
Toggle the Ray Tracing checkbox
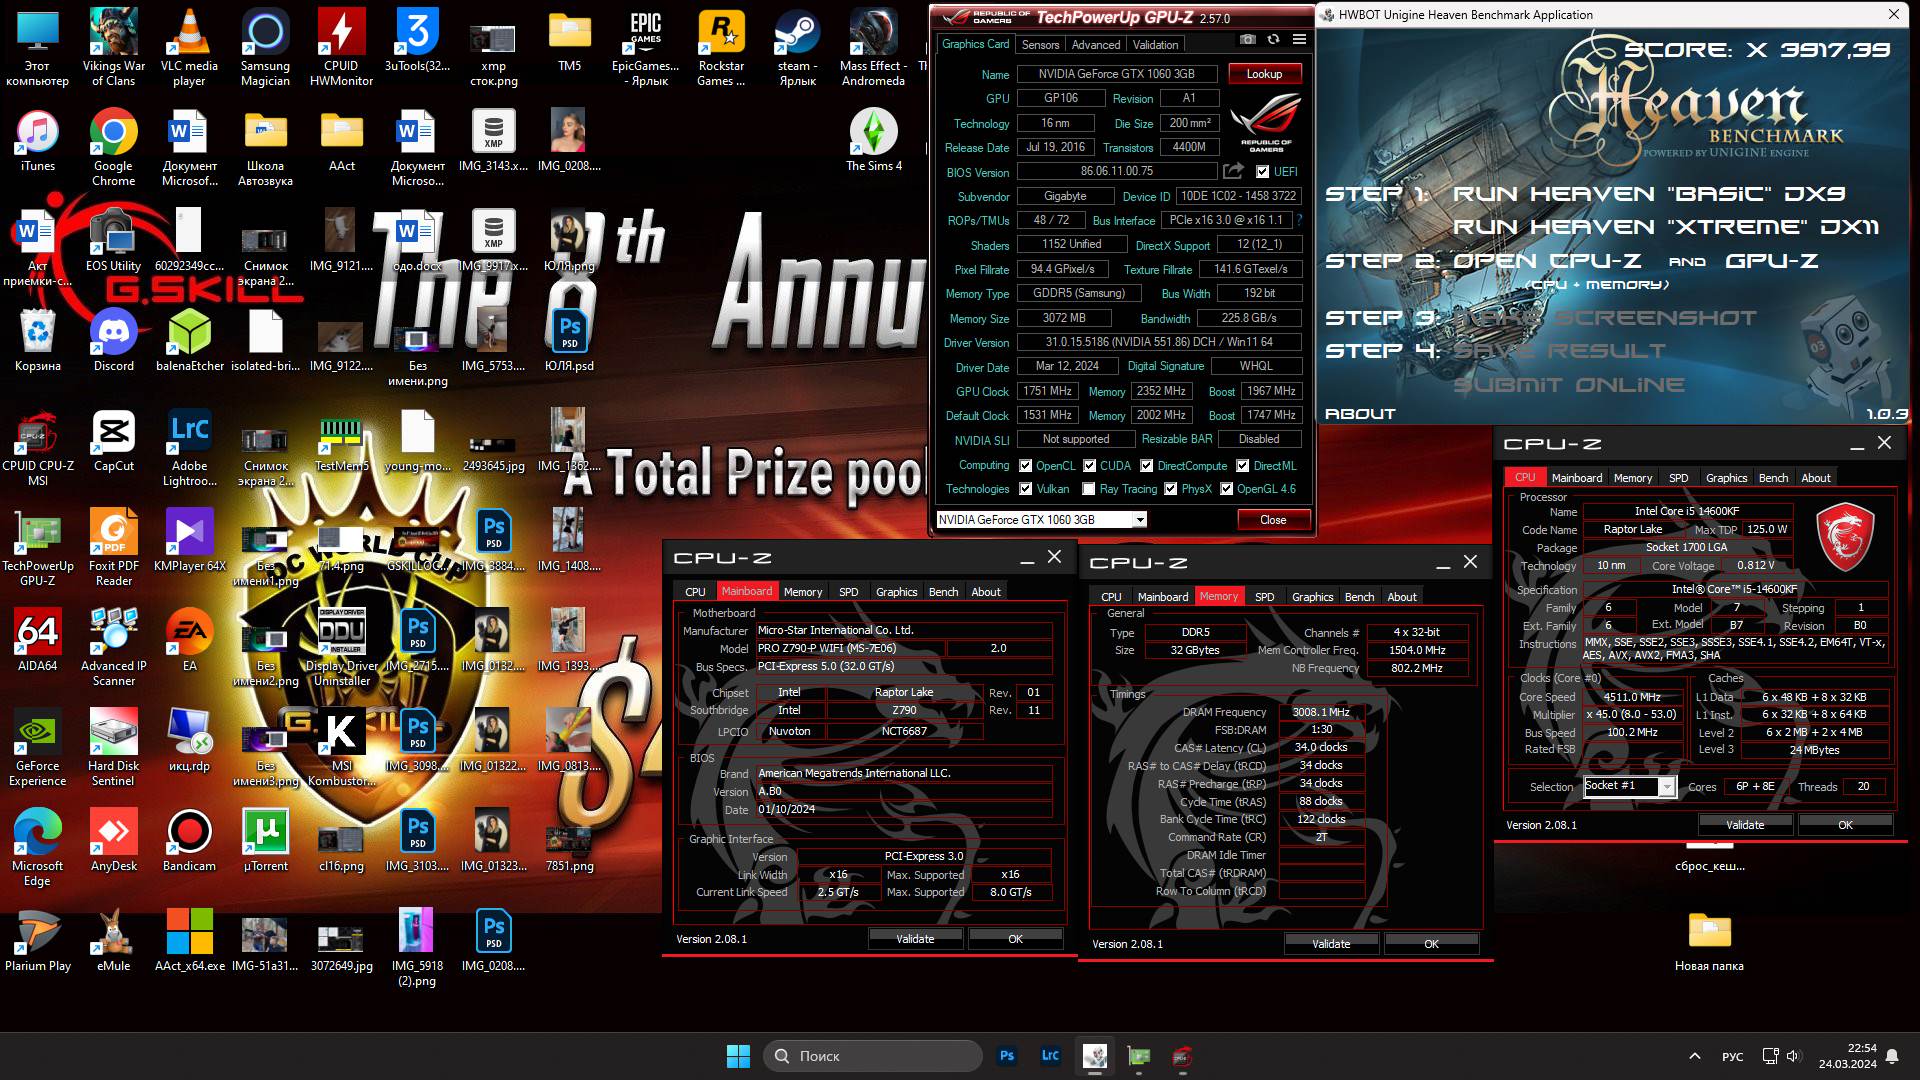(1088, 489)
